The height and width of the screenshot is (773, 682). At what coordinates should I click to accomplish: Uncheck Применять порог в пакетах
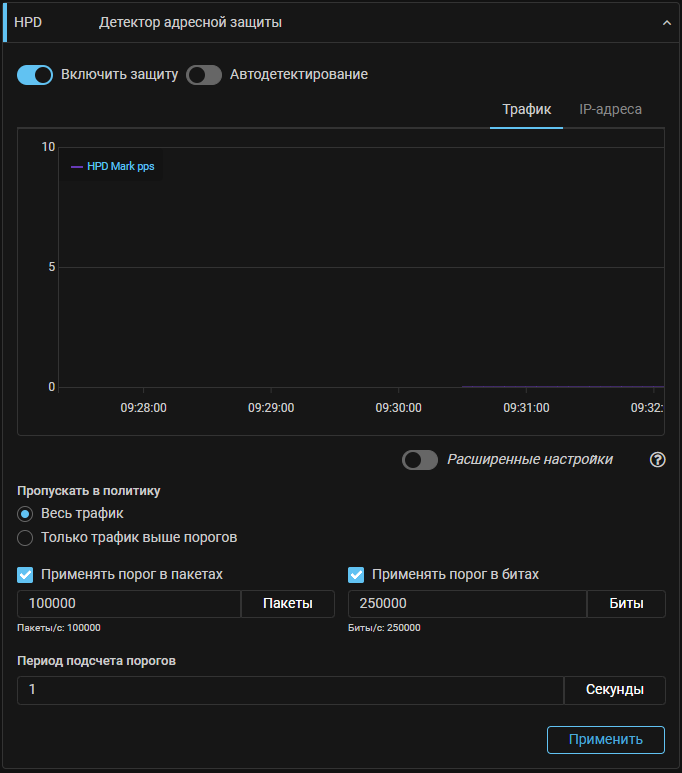[x=26, y=575]
